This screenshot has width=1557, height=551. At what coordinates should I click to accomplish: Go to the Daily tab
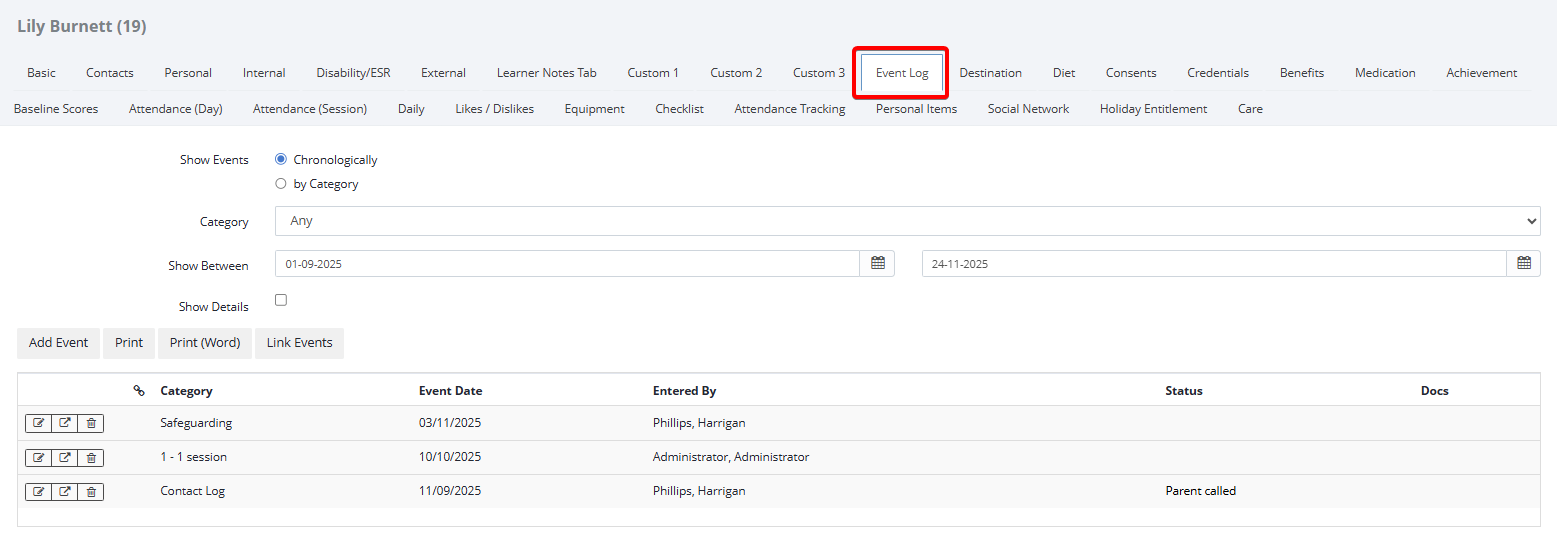coord(411,109)
